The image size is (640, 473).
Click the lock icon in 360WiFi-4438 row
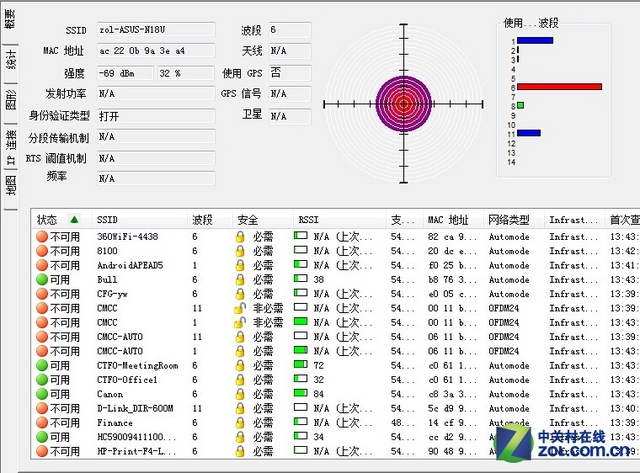point(240,237)
